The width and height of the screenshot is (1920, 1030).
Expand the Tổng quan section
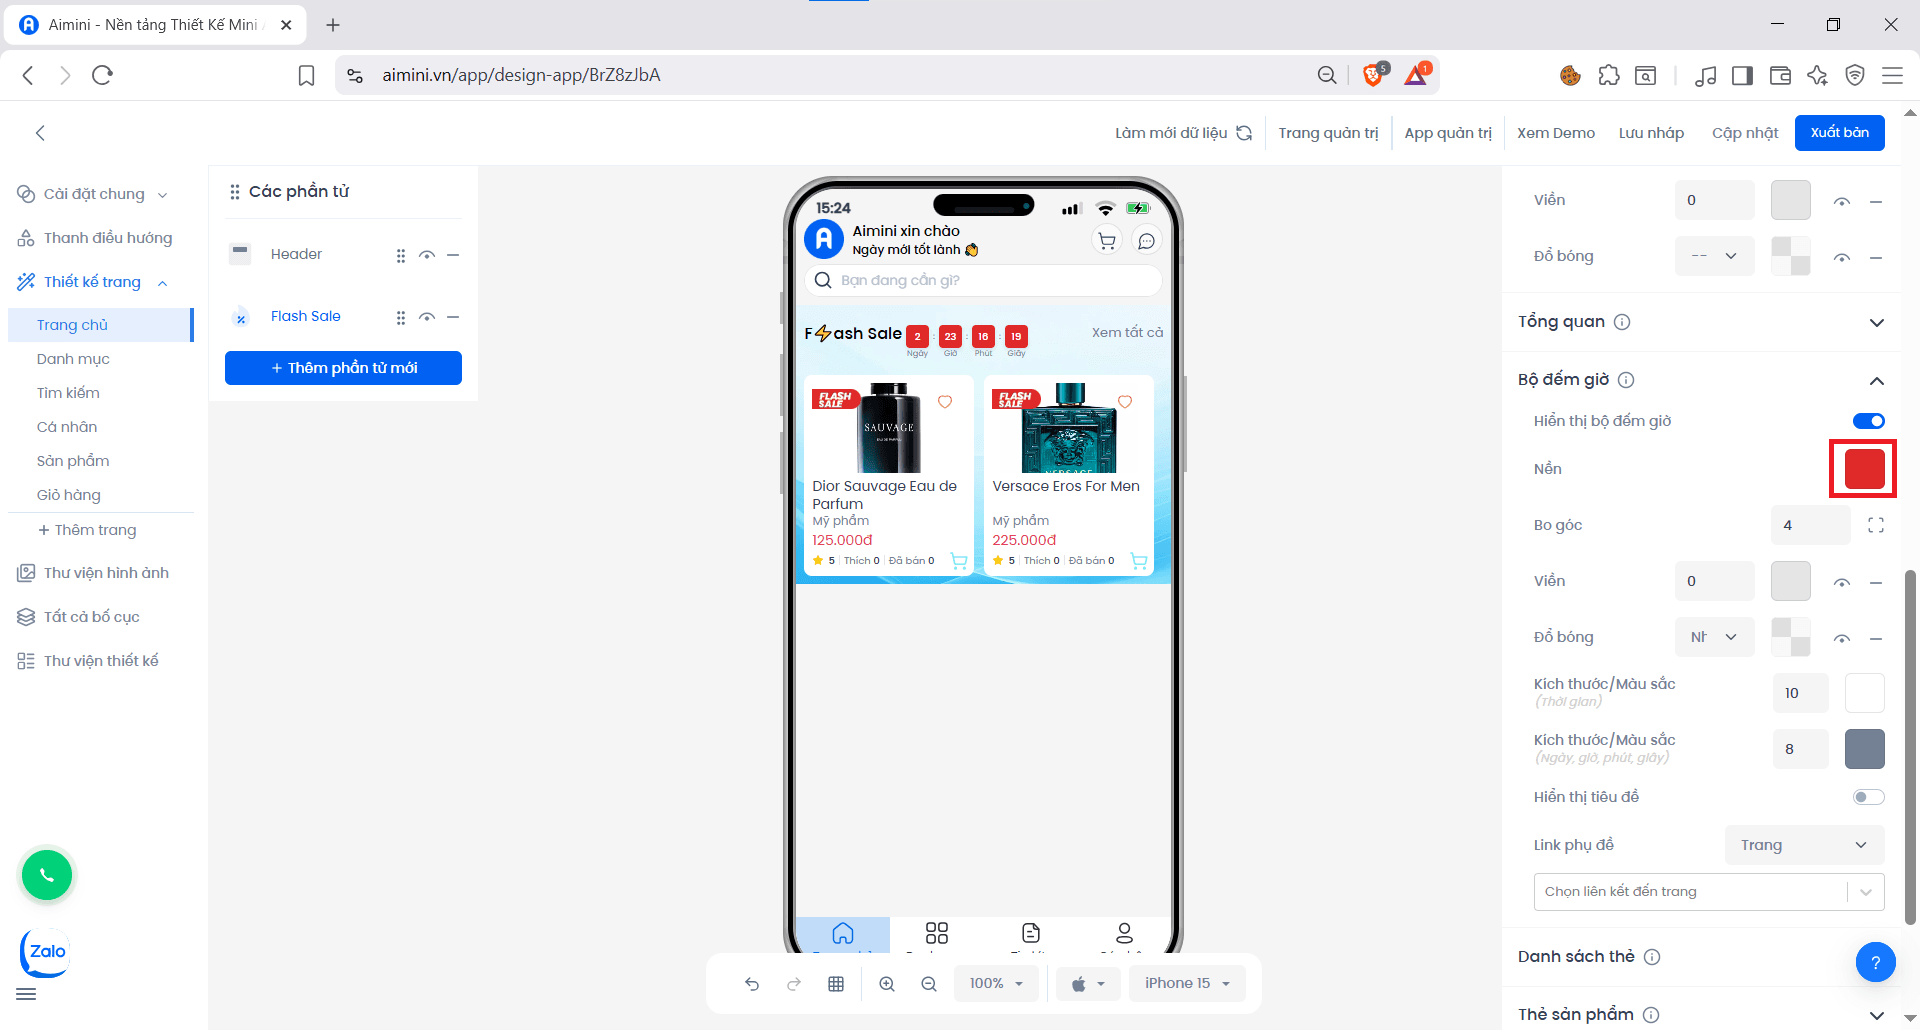[1876, 322]
